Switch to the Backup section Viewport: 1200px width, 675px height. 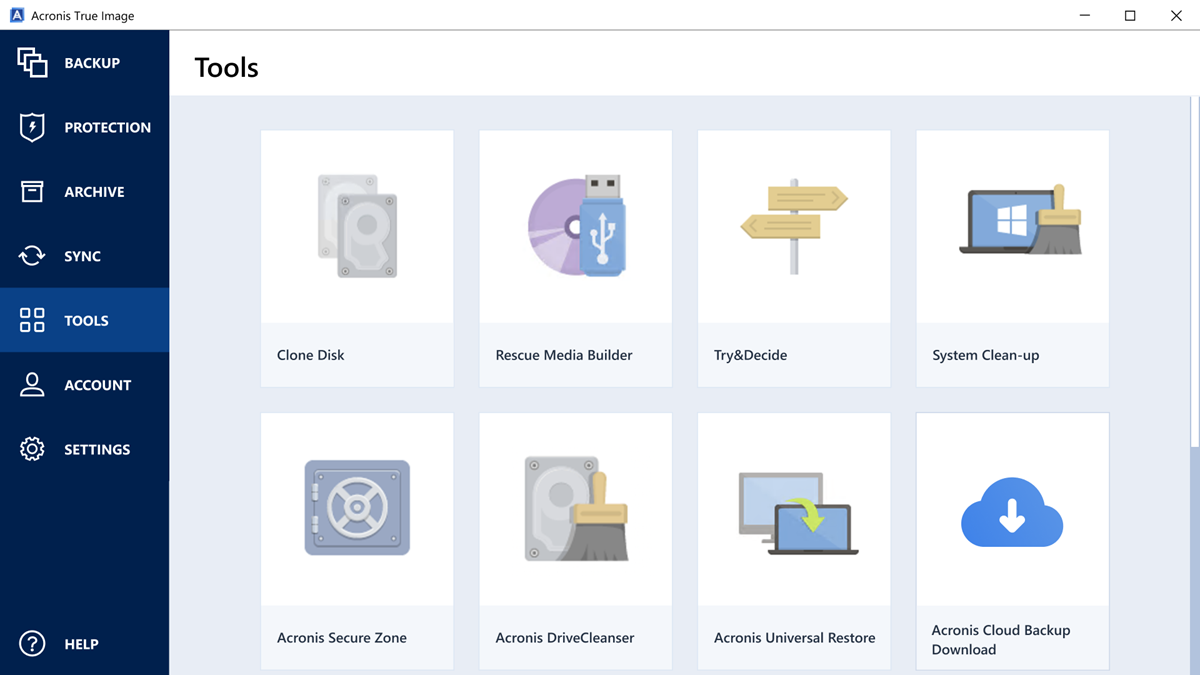point(85,63)
